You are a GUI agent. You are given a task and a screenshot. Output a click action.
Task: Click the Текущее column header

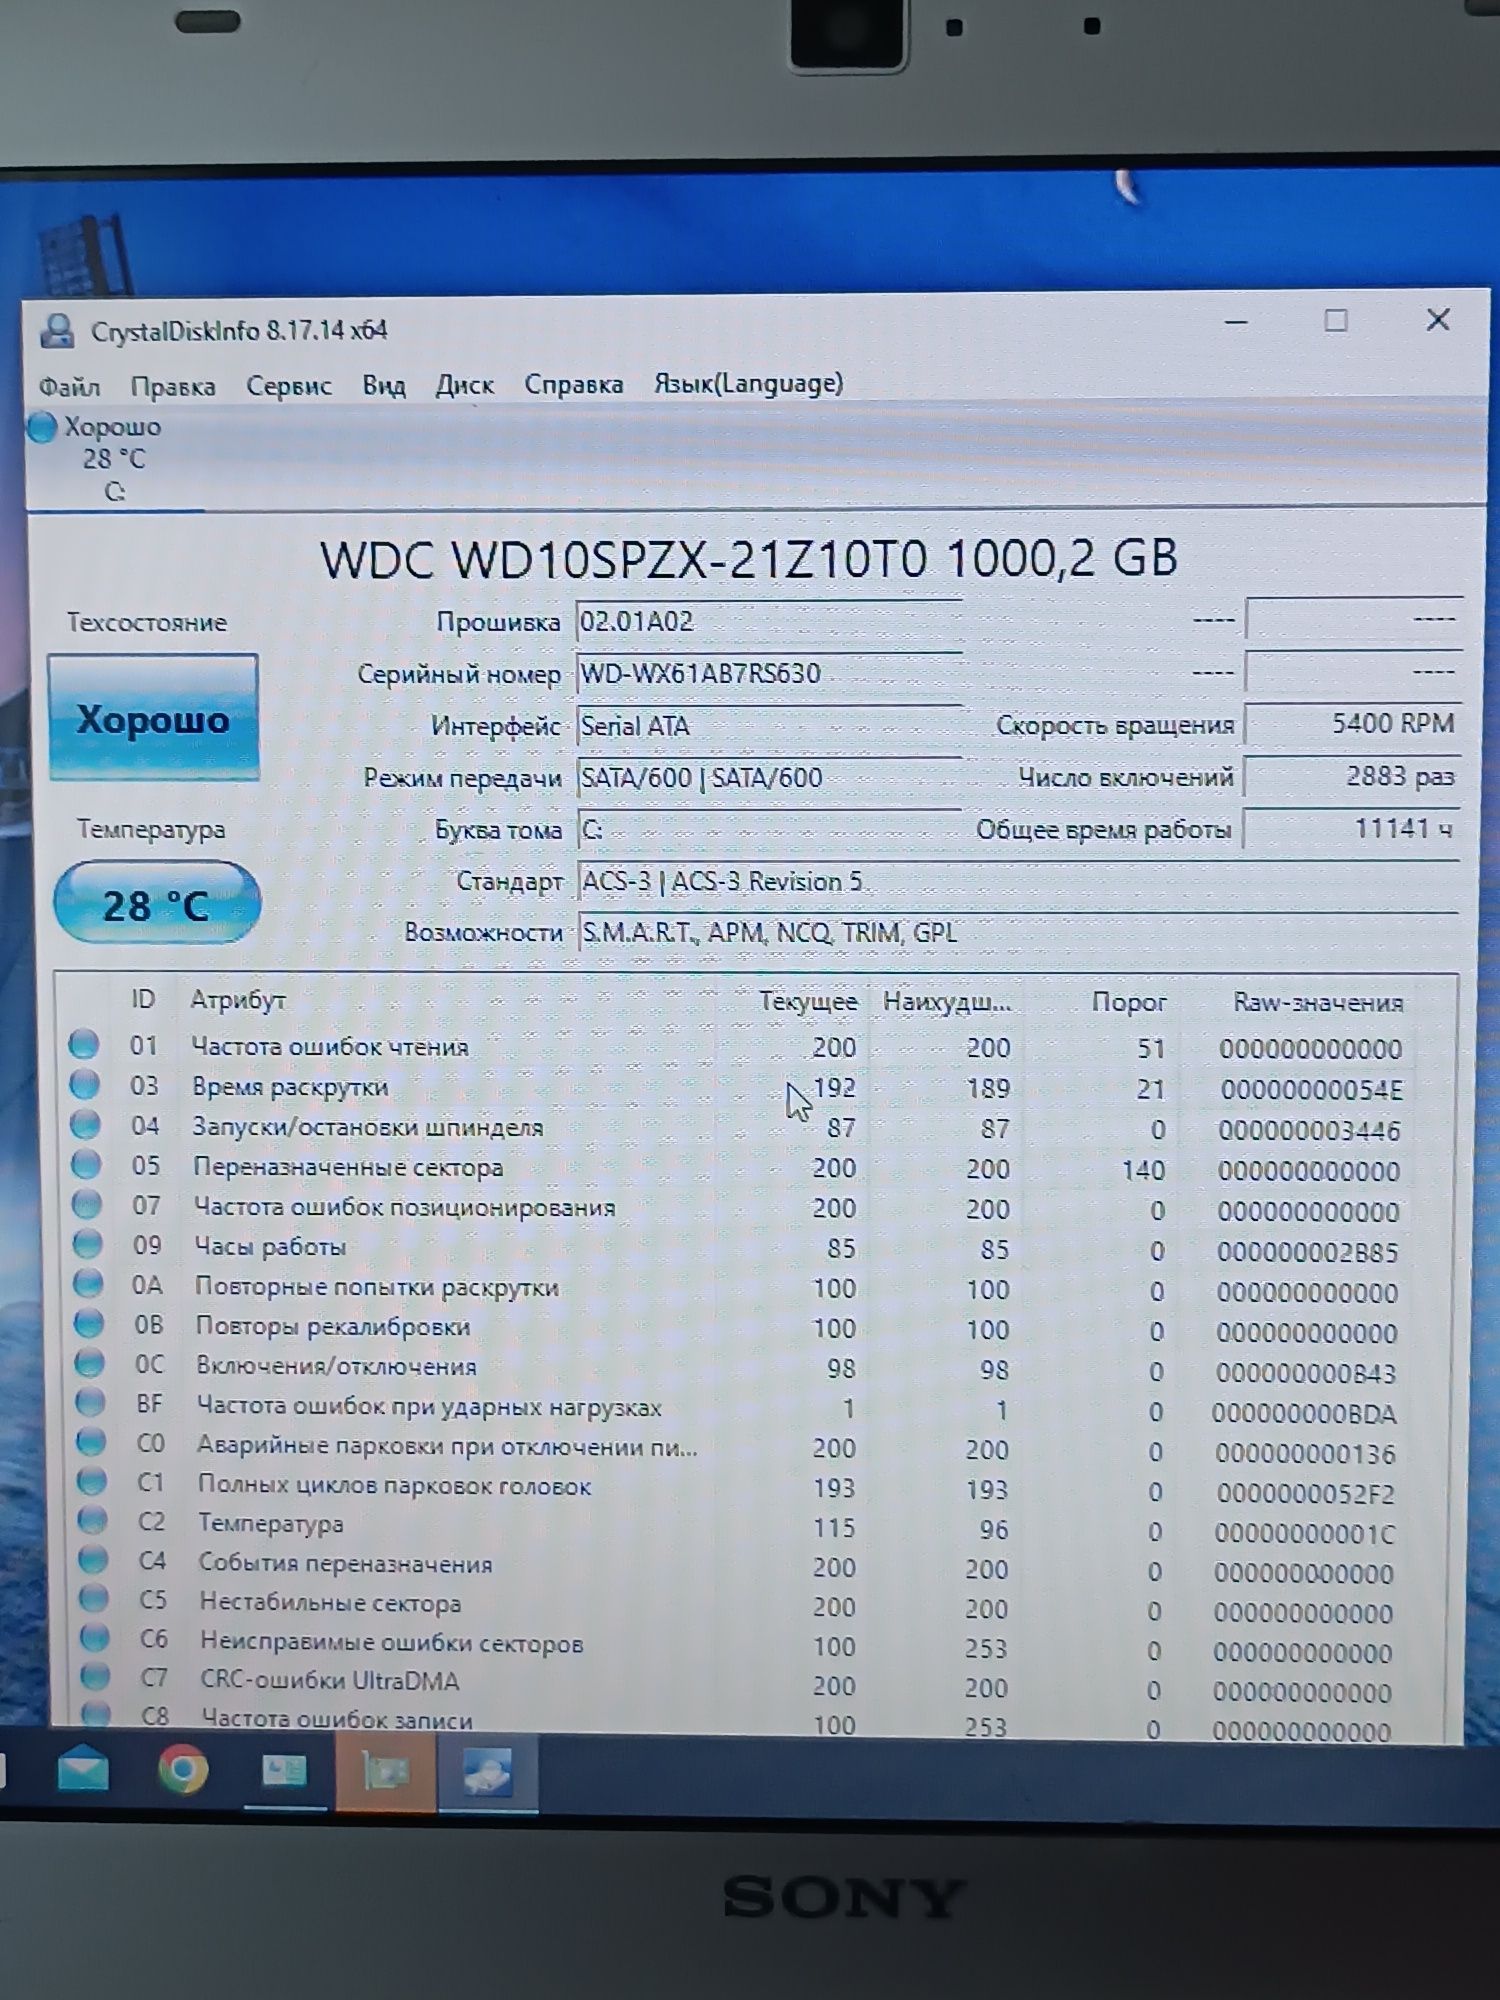(x=808, y=1001)
